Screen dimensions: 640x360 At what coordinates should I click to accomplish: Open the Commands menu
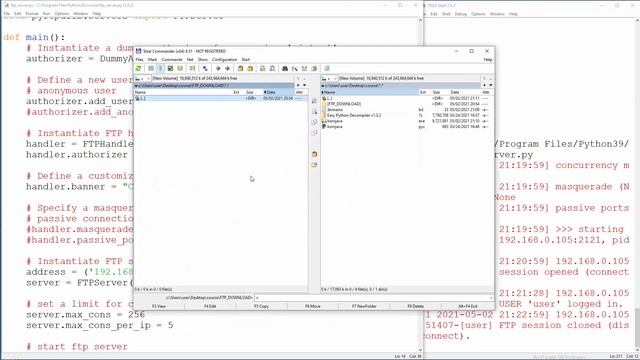click(x=172, y=60)
